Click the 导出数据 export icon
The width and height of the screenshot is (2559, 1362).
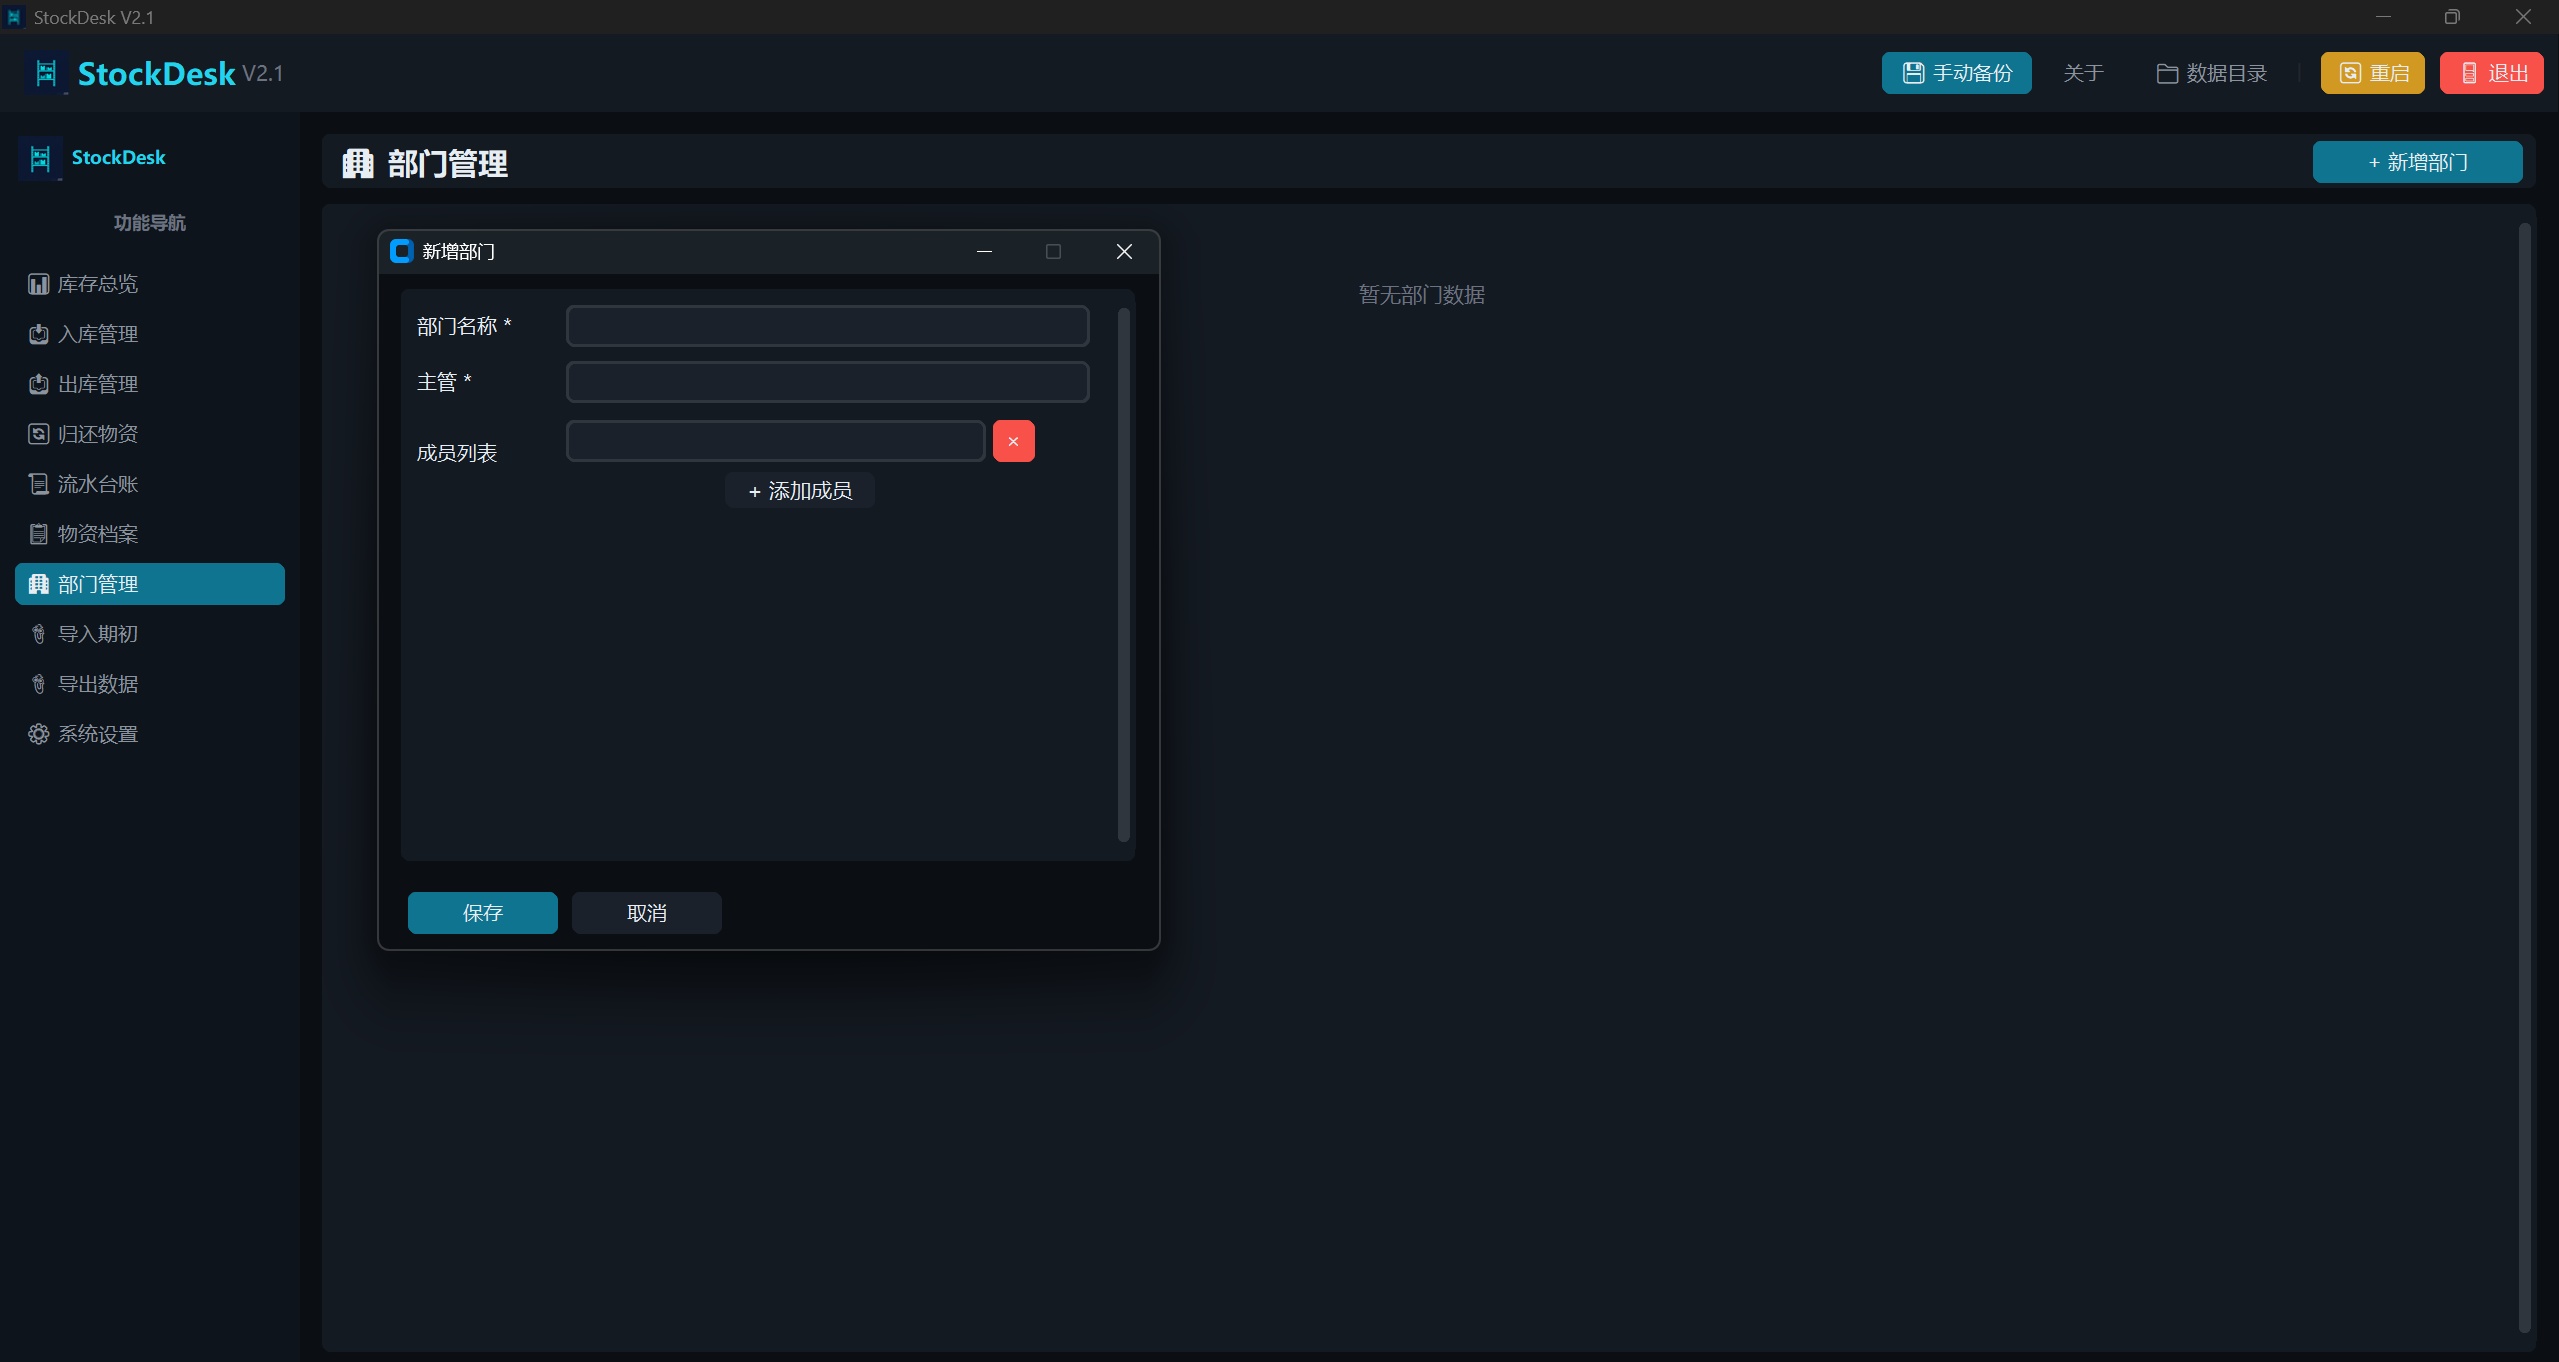38,684
